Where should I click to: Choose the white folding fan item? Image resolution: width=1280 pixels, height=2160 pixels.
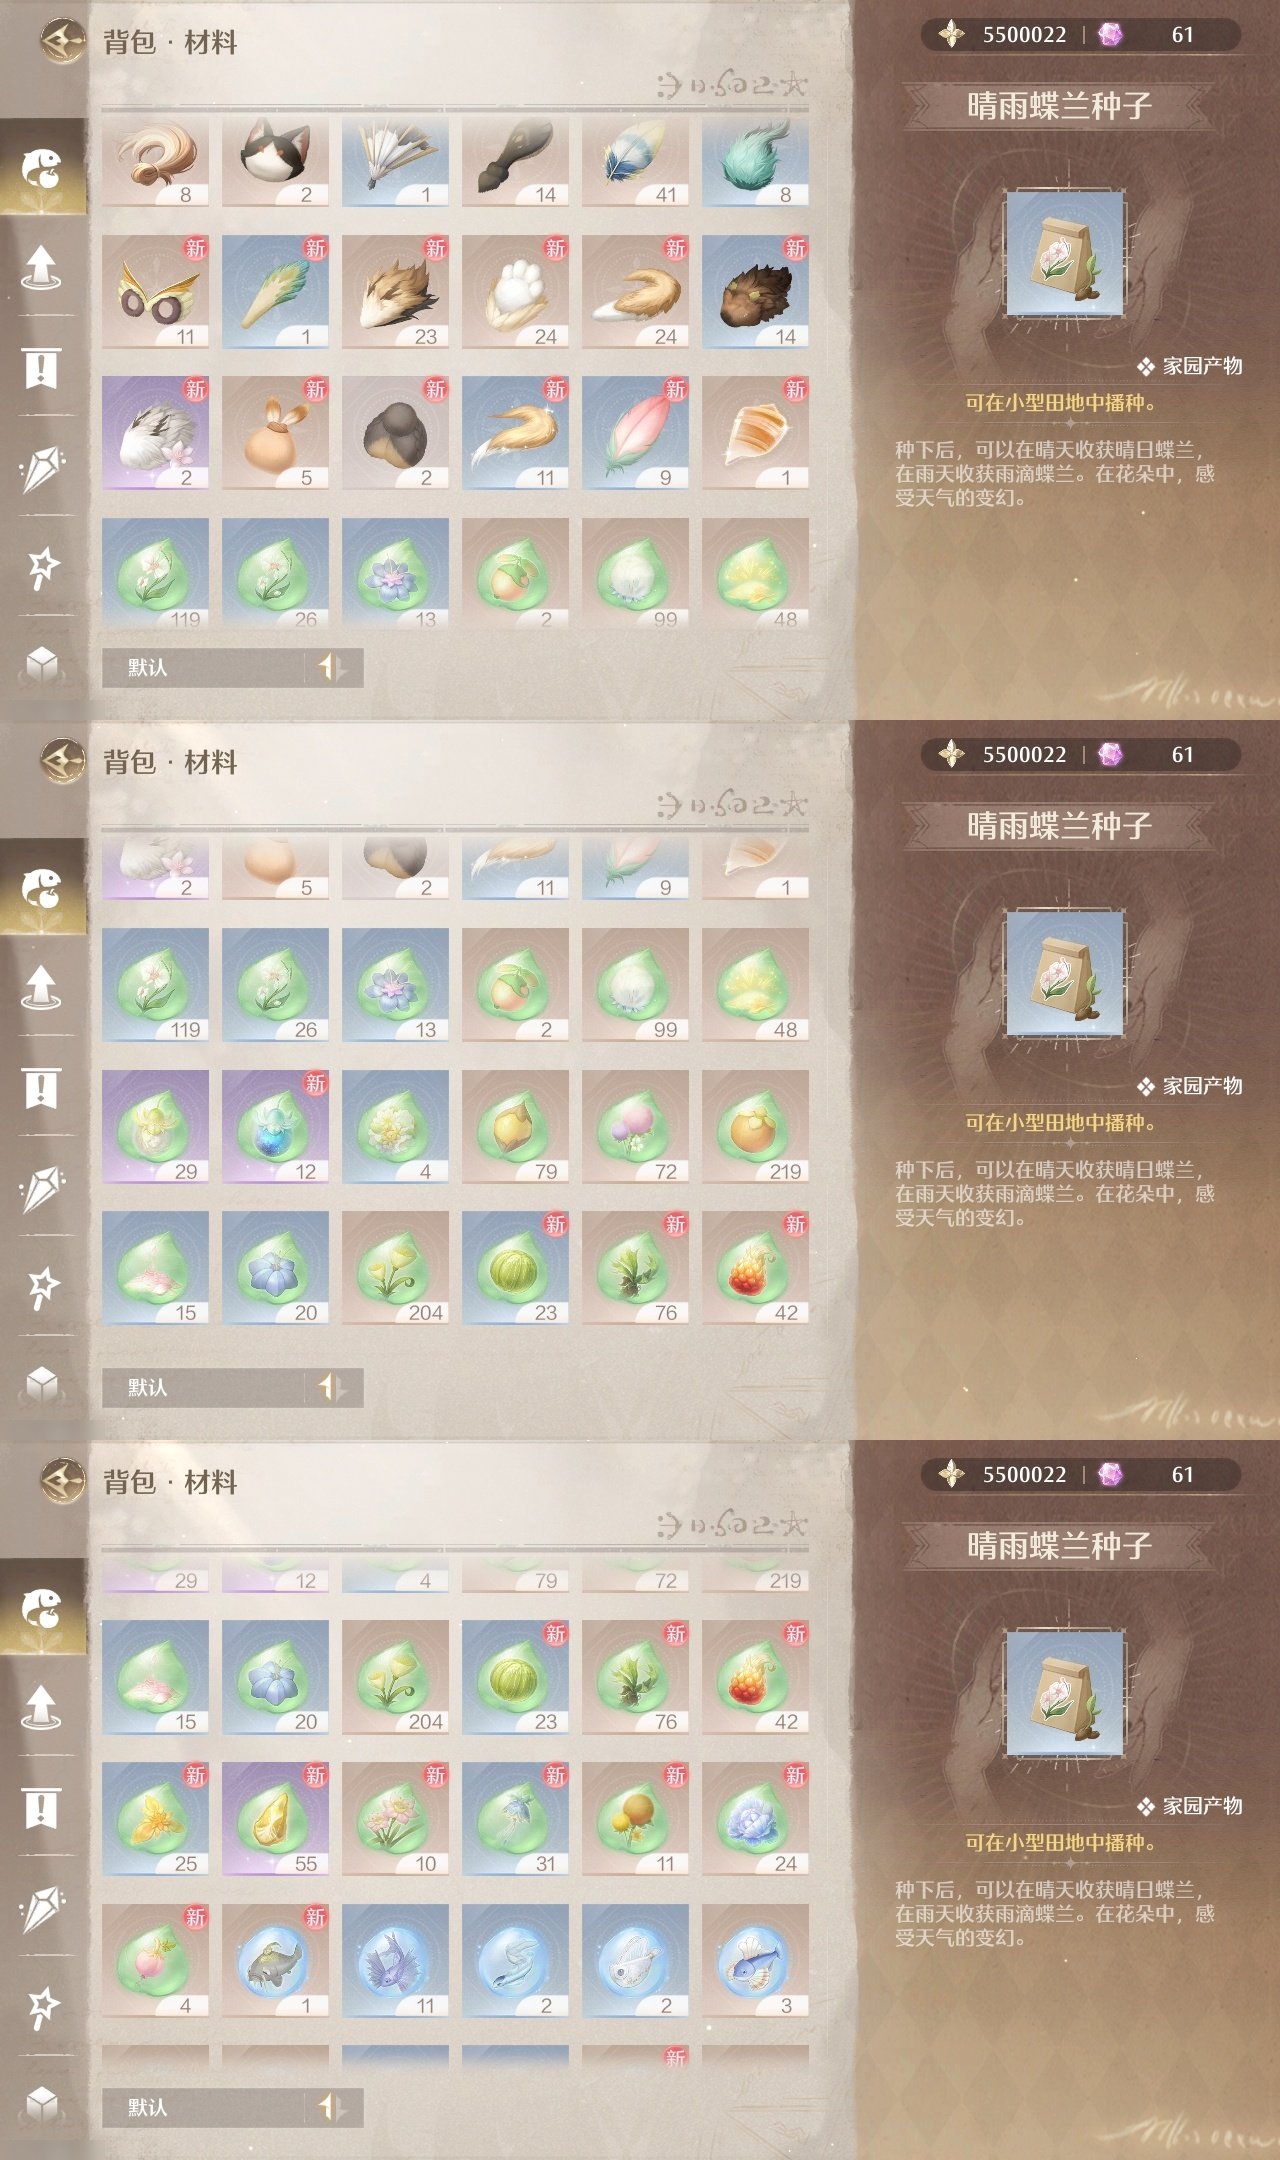pyautogui.click(x=395, y=160)
